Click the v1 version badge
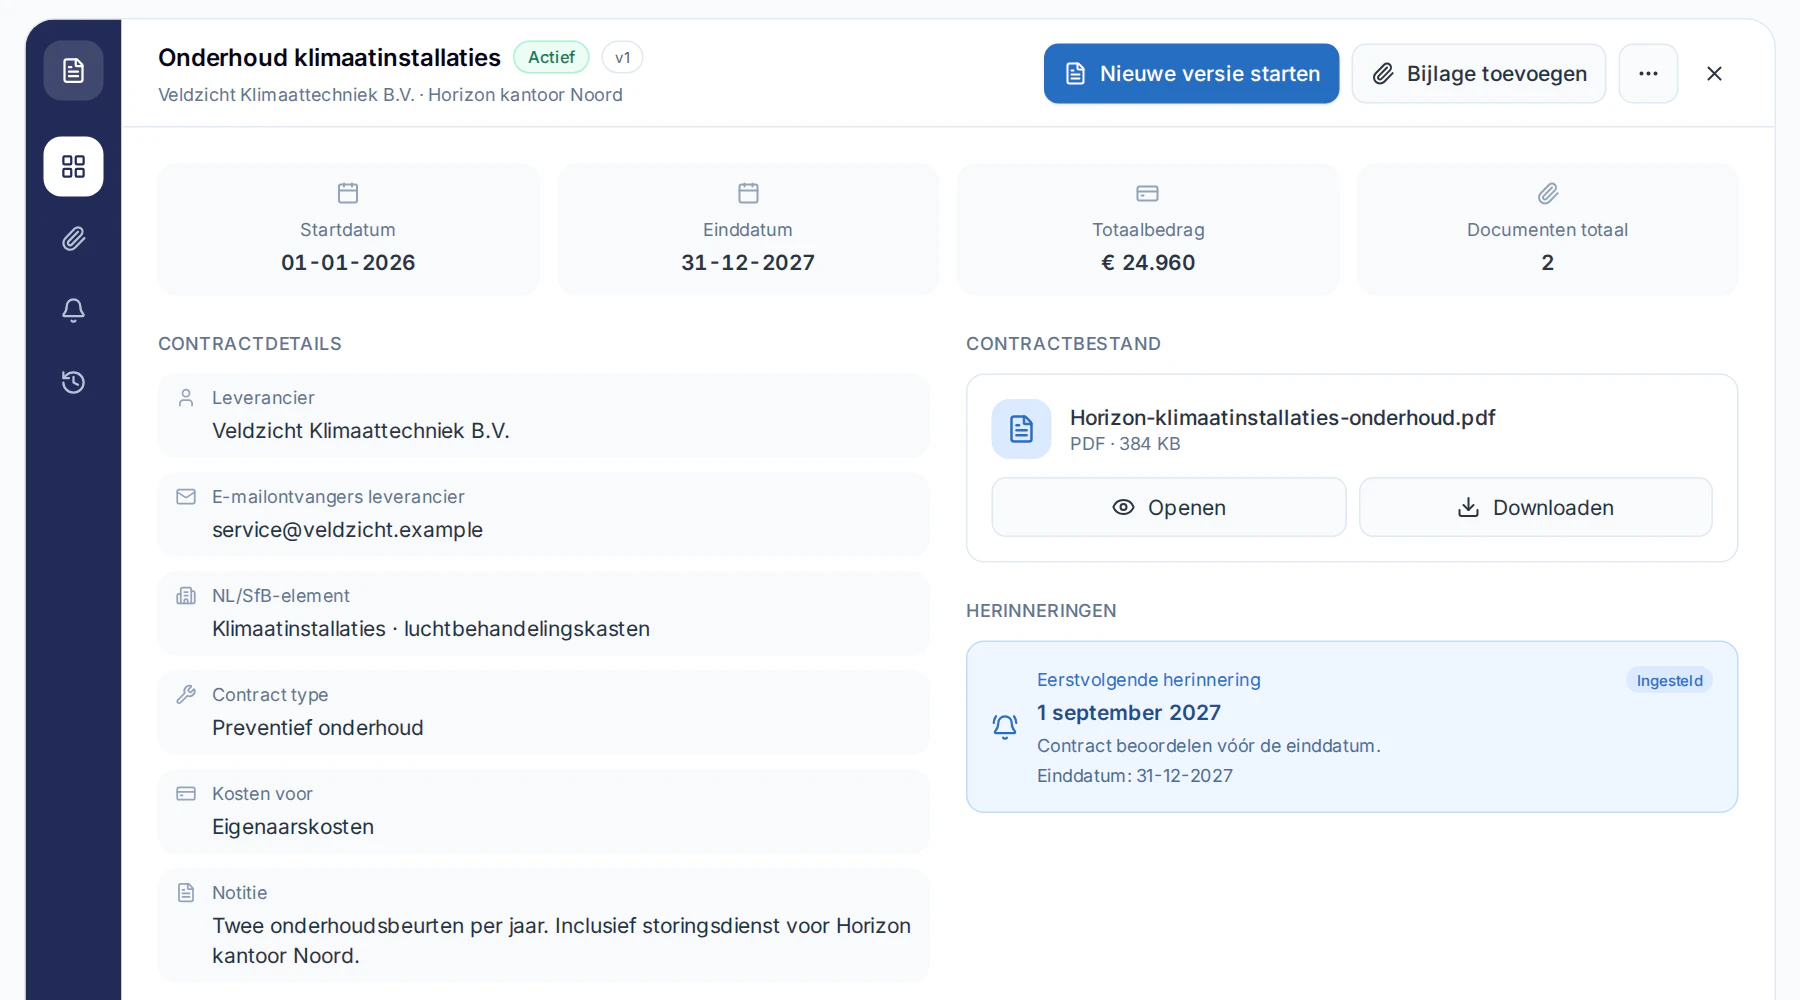This screenshot has width=1800, height=1000. pyautogui.click(x=622, y=57)
